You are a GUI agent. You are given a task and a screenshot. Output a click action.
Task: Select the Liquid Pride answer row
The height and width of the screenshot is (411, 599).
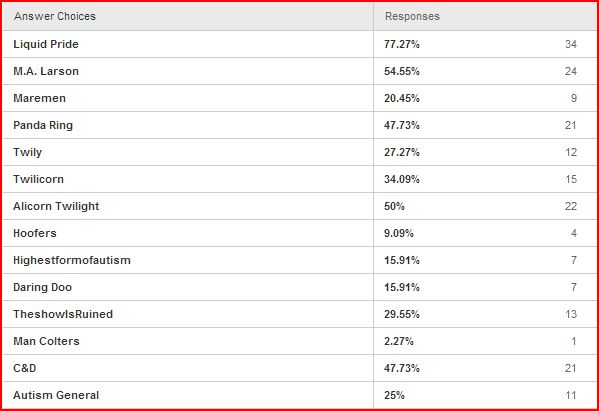(x=300, y=44)
